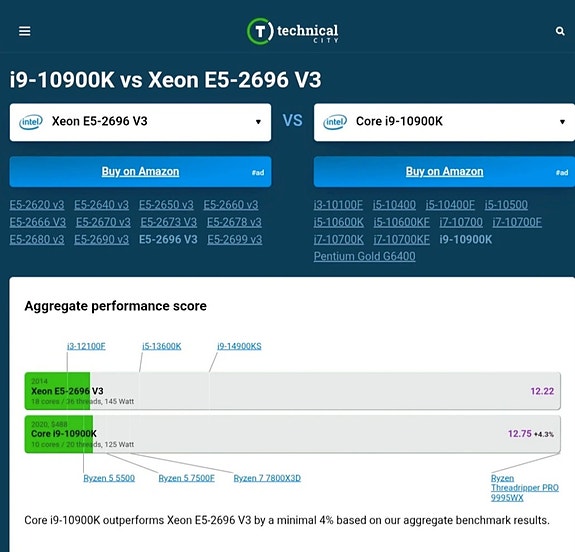The height and width of the screenshot is (552, 575).
Task: Click the Aggregate performance score heading
Action: point(116,306)
